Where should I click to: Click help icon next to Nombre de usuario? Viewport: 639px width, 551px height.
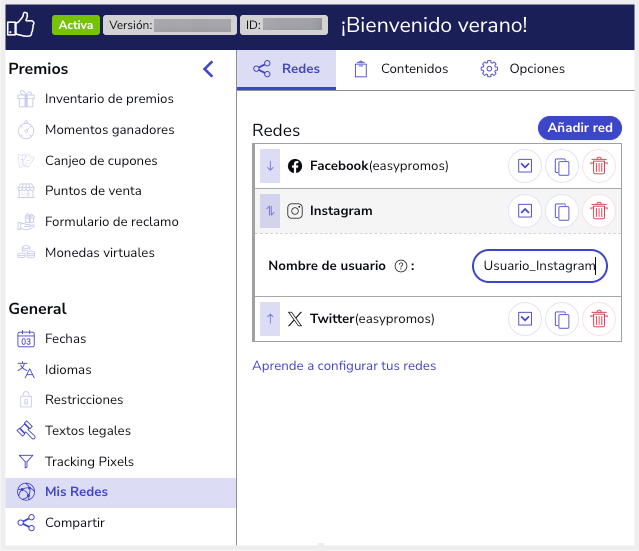point(401,266)
